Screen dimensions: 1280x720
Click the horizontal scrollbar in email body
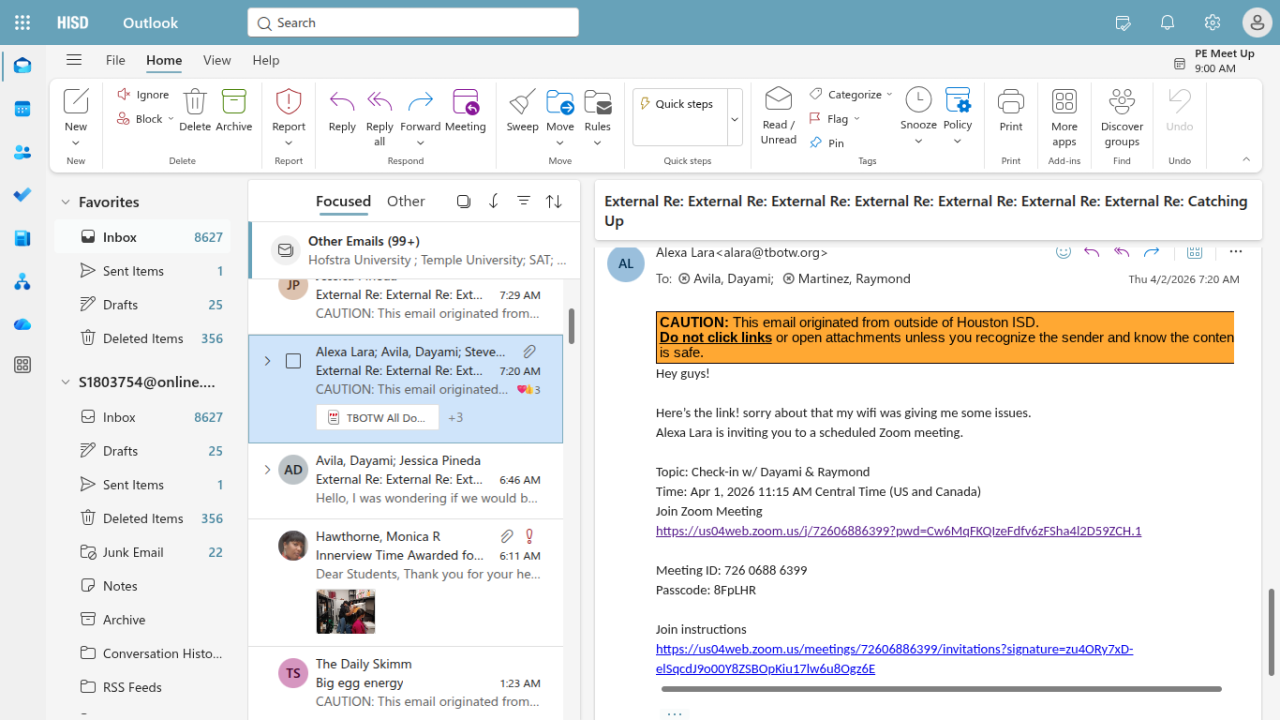940,689
